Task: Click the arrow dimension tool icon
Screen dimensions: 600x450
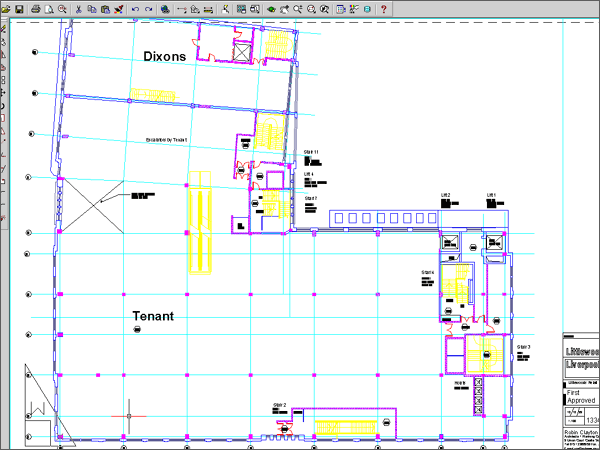Action: (x=182, y=9)
